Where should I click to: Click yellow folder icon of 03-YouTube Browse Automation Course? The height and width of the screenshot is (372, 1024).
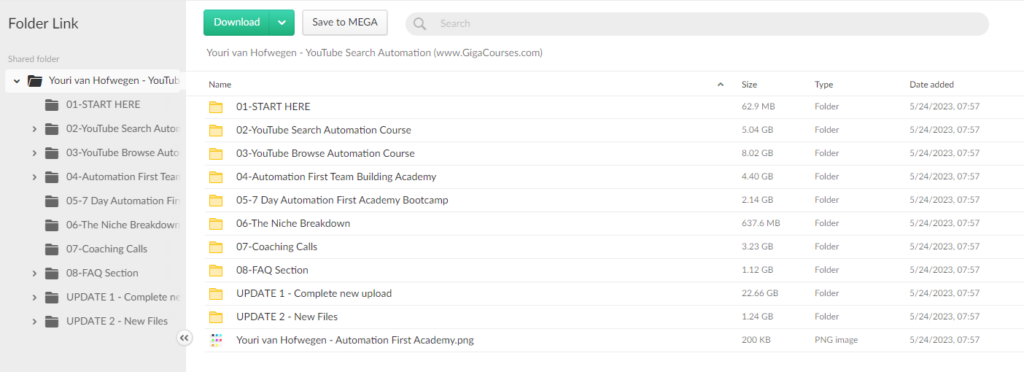click(x=216, y=154)
